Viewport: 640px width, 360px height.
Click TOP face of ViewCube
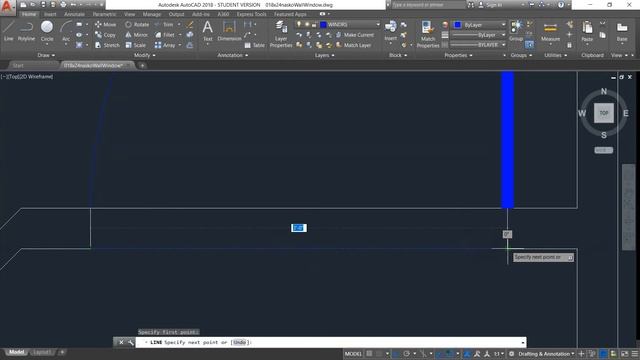604,113
